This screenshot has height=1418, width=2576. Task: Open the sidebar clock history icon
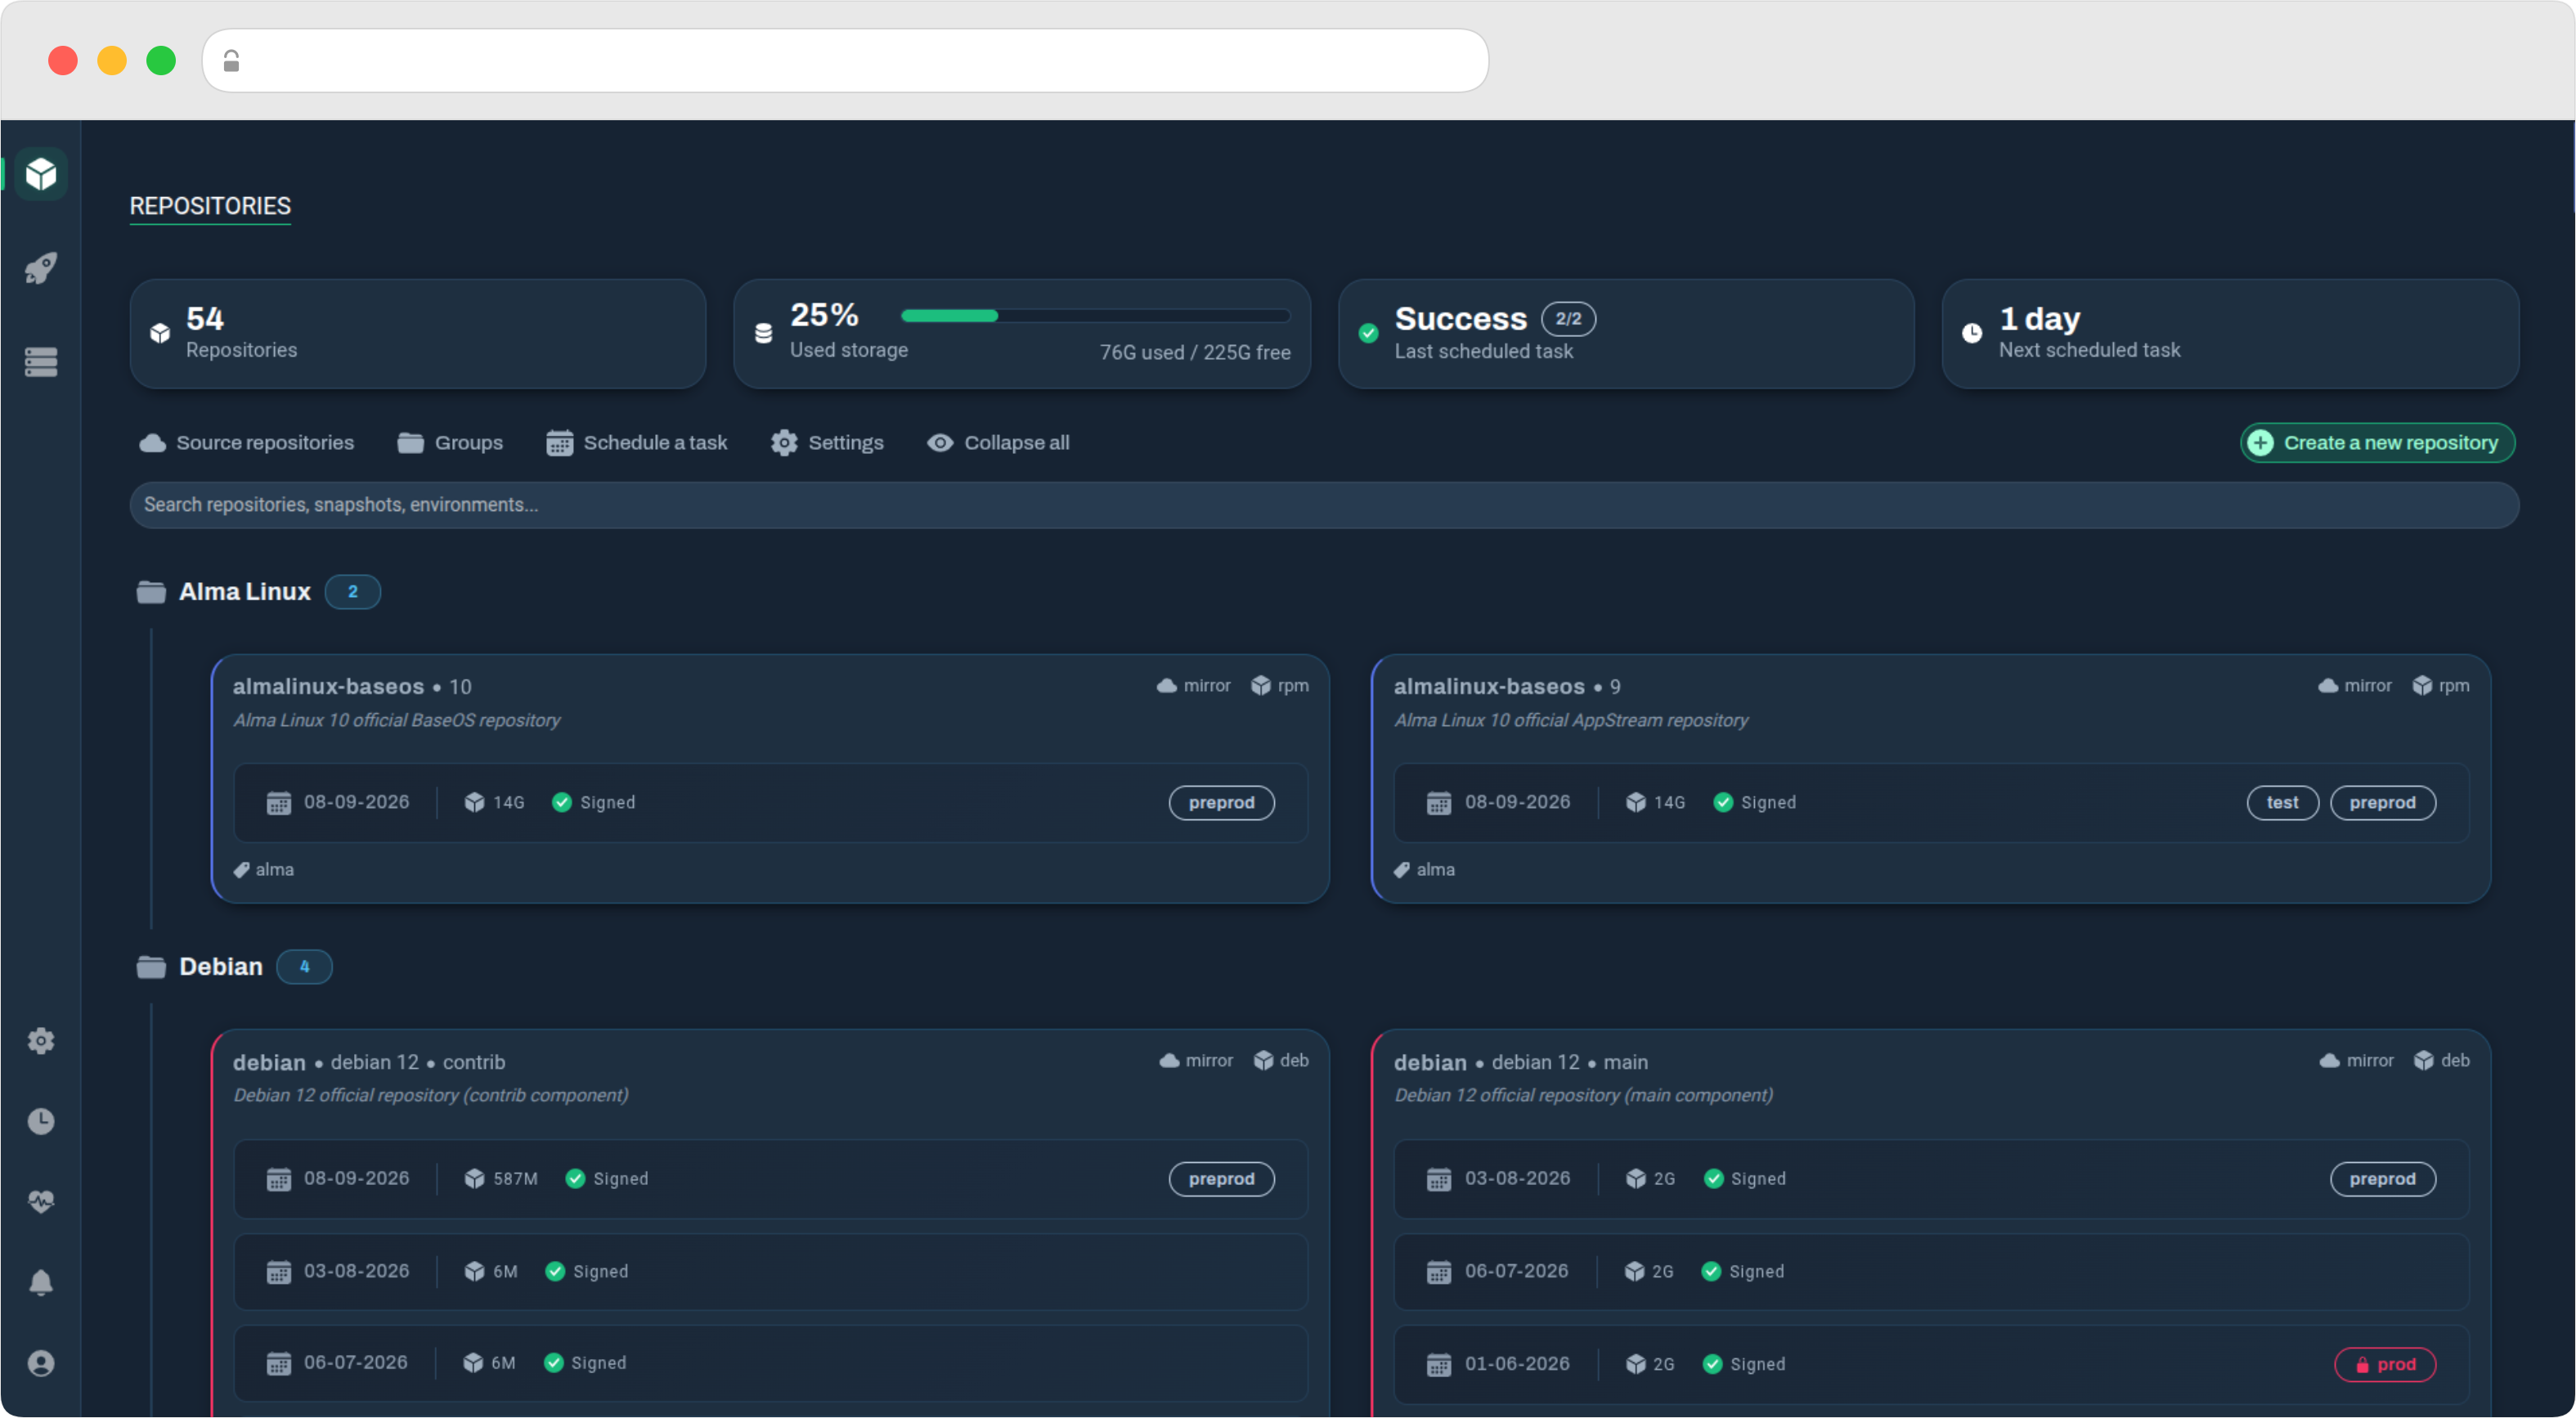[41, 1121]
